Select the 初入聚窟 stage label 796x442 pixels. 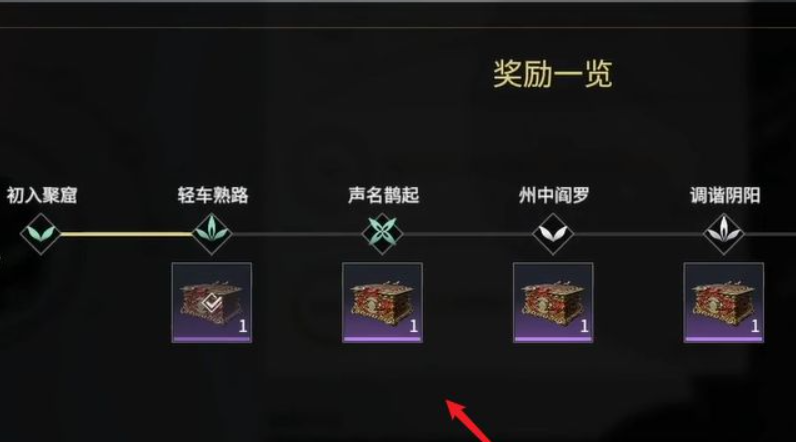click(42, 195)
